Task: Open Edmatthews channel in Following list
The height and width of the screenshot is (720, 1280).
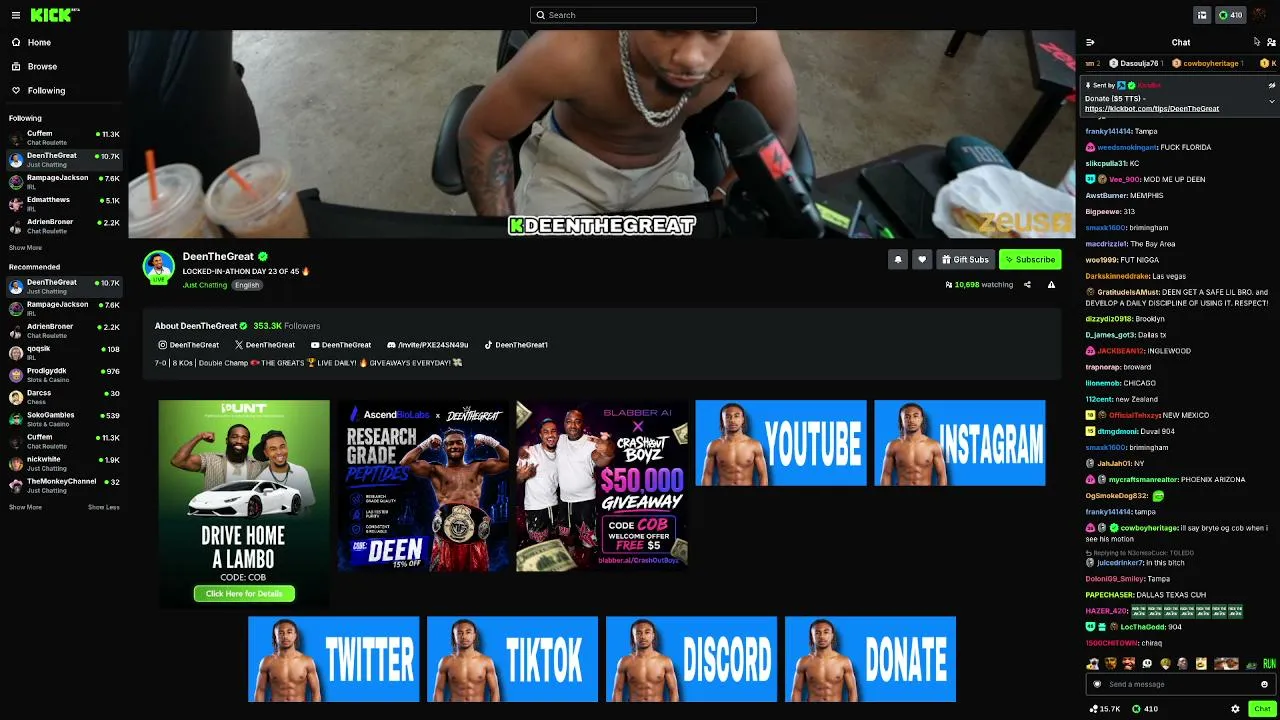Action: coord(64,204)
